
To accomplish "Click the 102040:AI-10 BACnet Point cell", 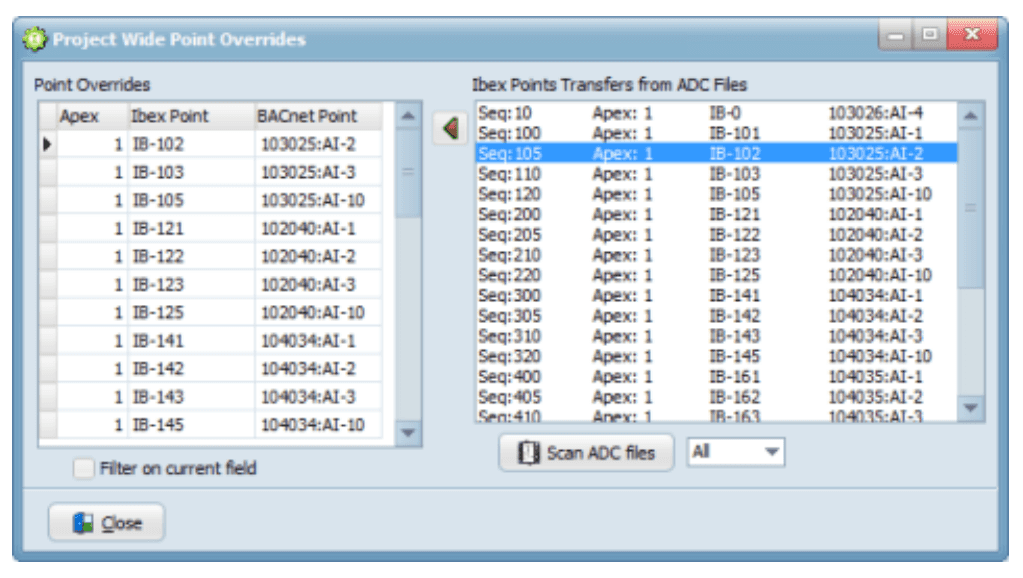I will 318,313.
